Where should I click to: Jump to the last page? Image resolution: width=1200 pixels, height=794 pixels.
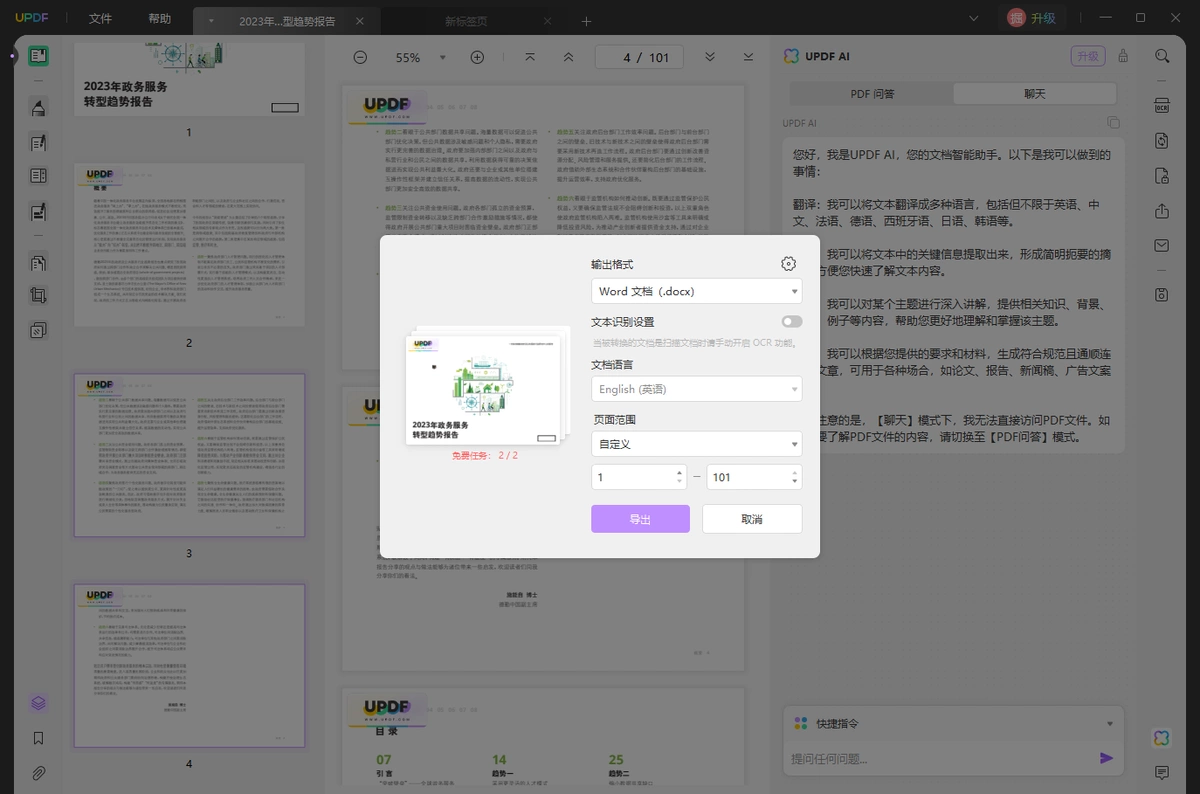coord(747,57)
